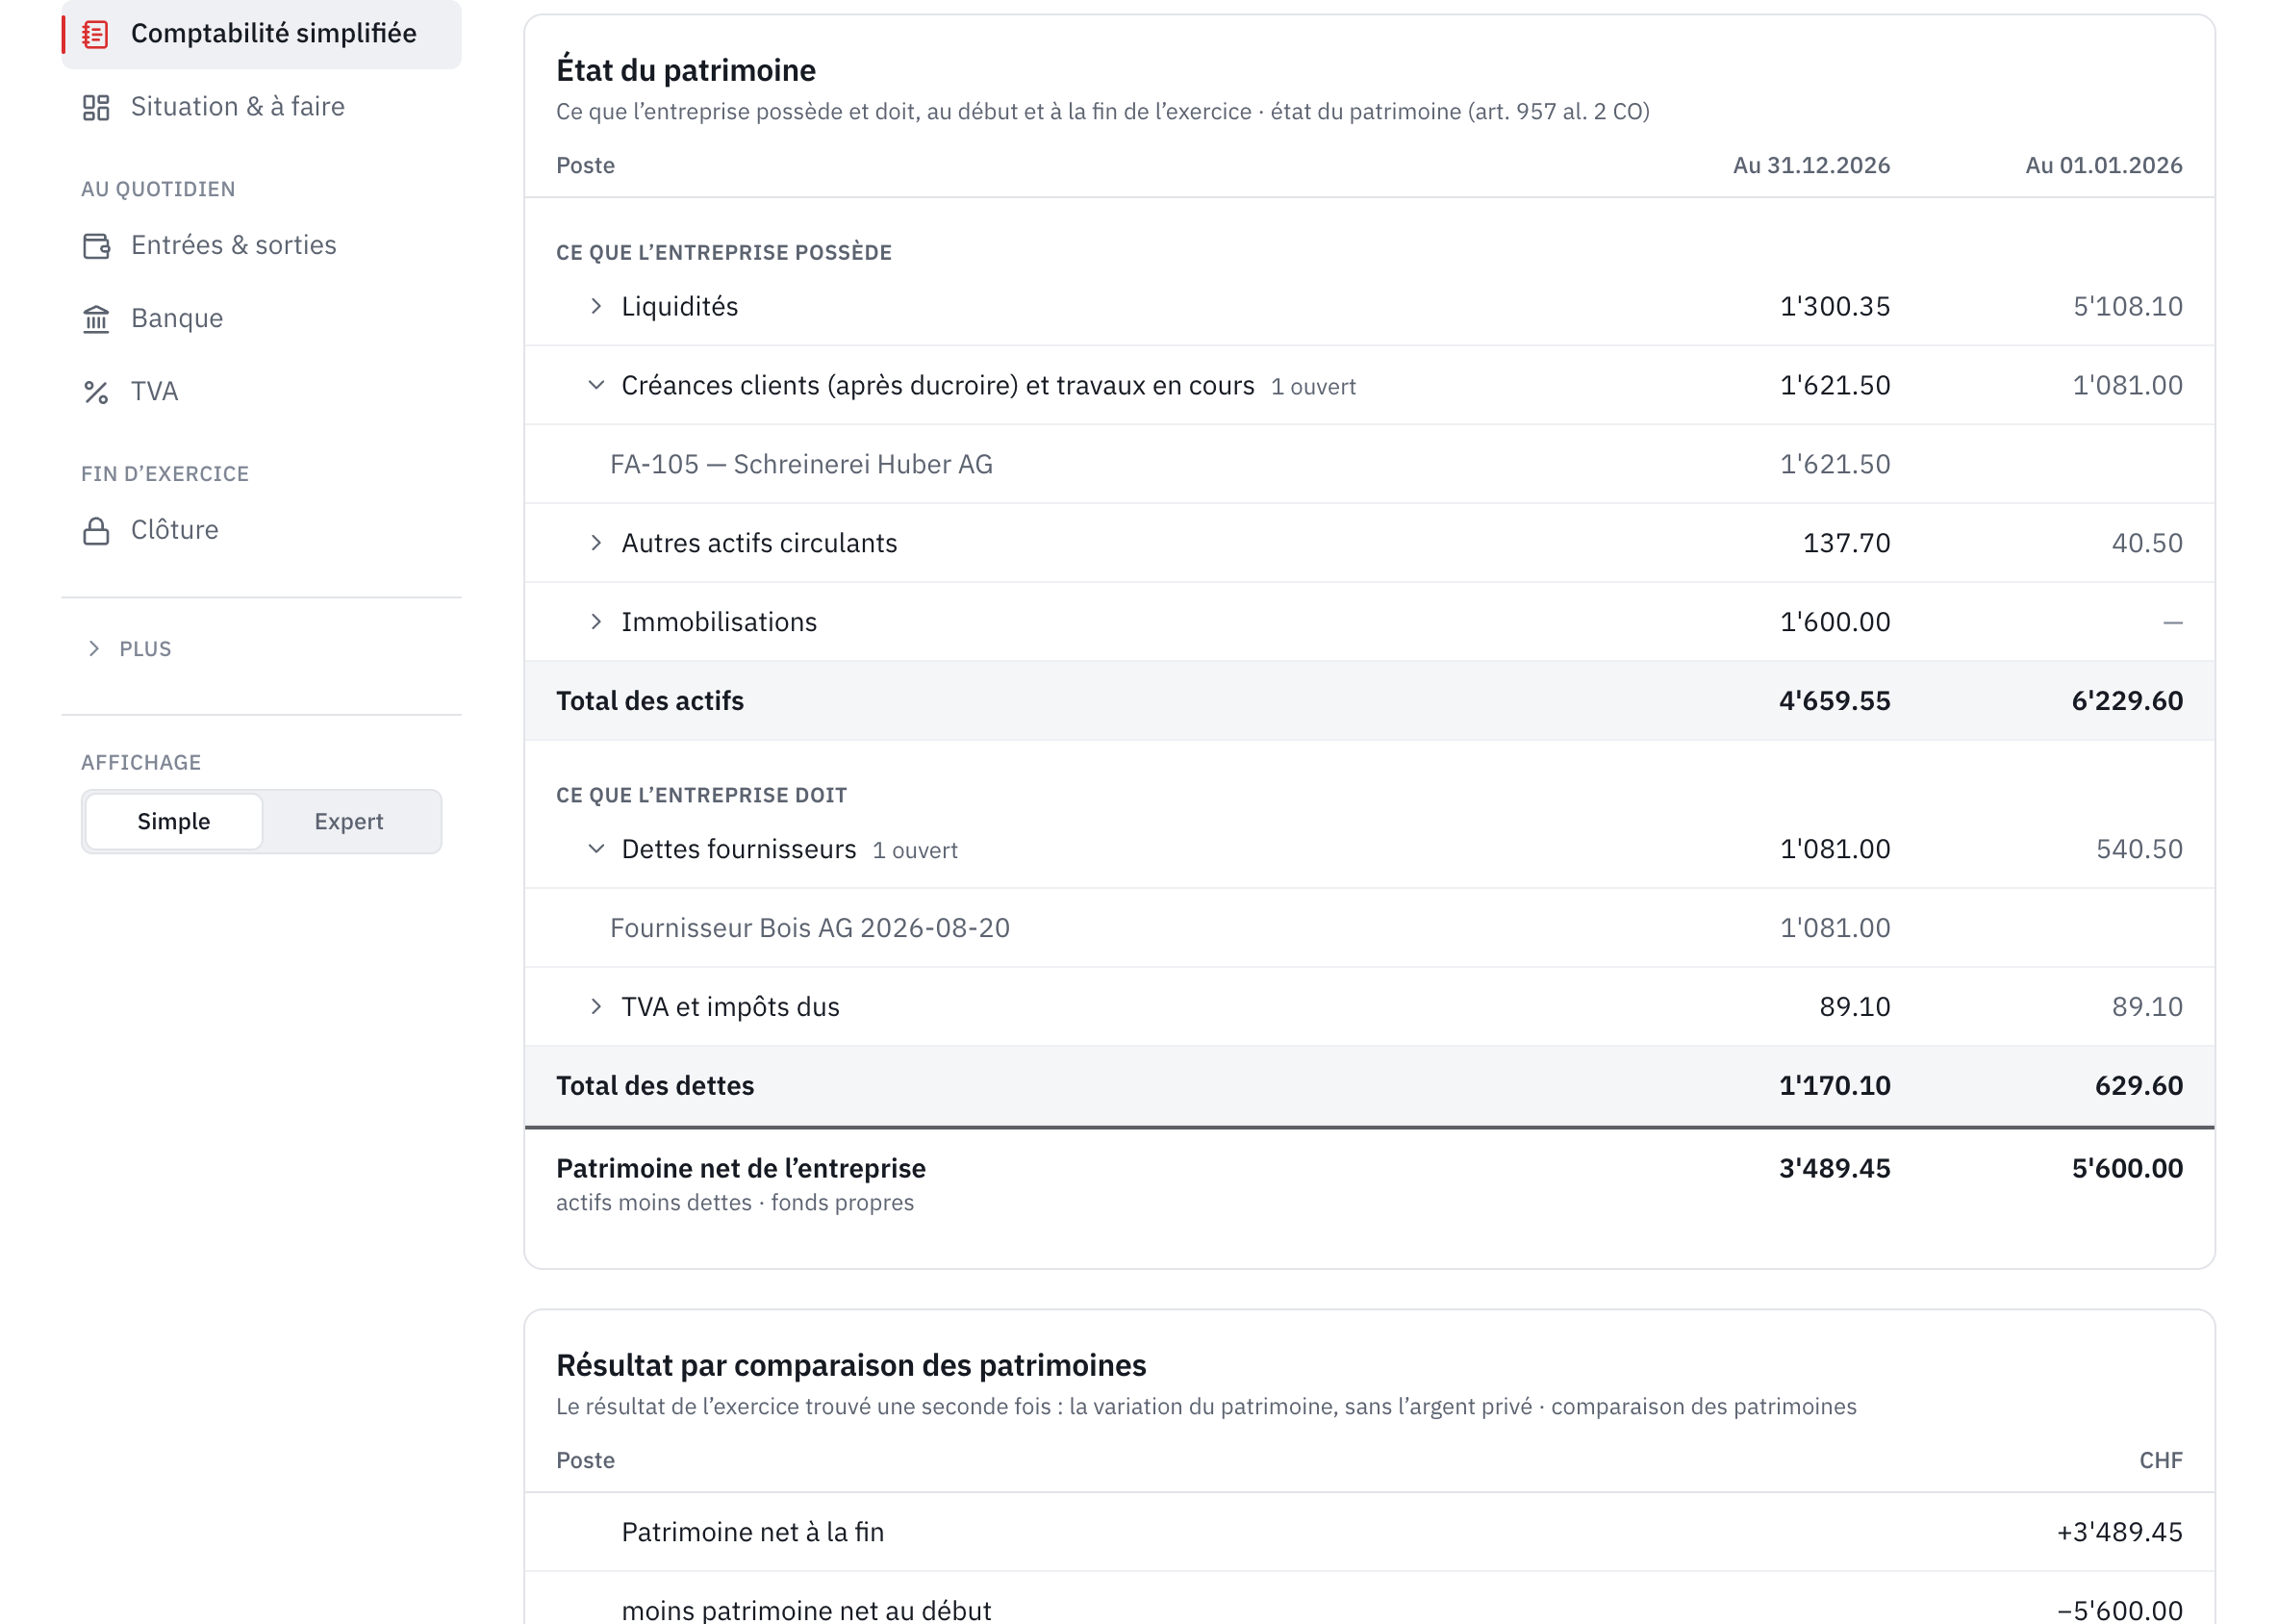Open the TVA sidebar entry
The height and width of the screenshot is (1624, 2278).
tap(262, 392)
